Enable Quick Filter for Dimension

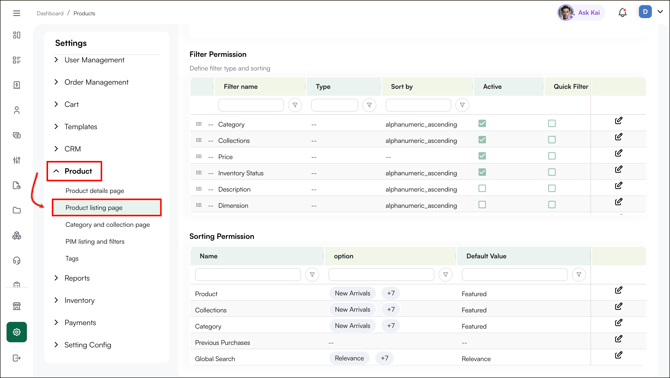pos(552,205)
